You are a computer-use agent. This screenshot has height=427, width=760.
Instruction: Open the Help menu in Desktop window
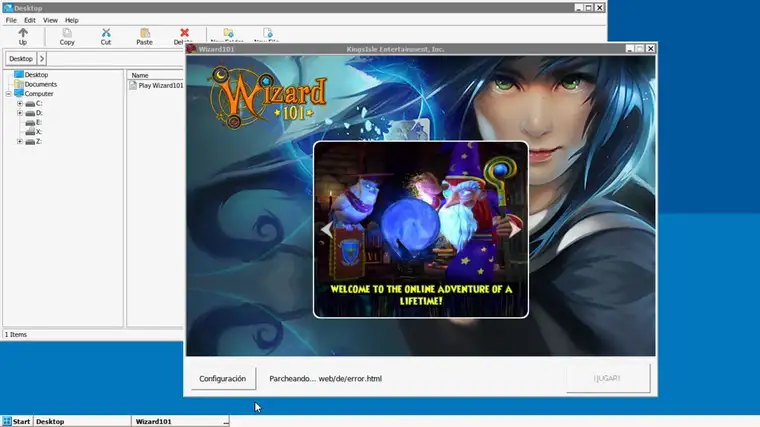tap(72, 20)
